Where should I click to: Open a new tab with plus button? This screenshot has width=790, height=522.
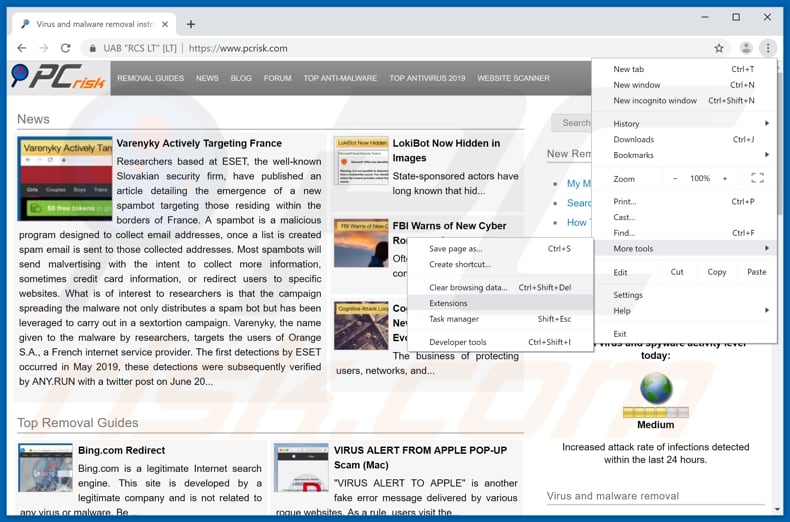click(x=191, y=24)
